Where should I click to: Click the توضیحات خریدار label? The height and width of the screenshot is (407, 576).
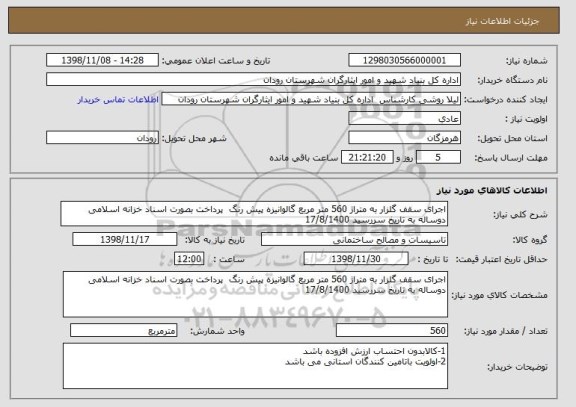click(517, 367)
